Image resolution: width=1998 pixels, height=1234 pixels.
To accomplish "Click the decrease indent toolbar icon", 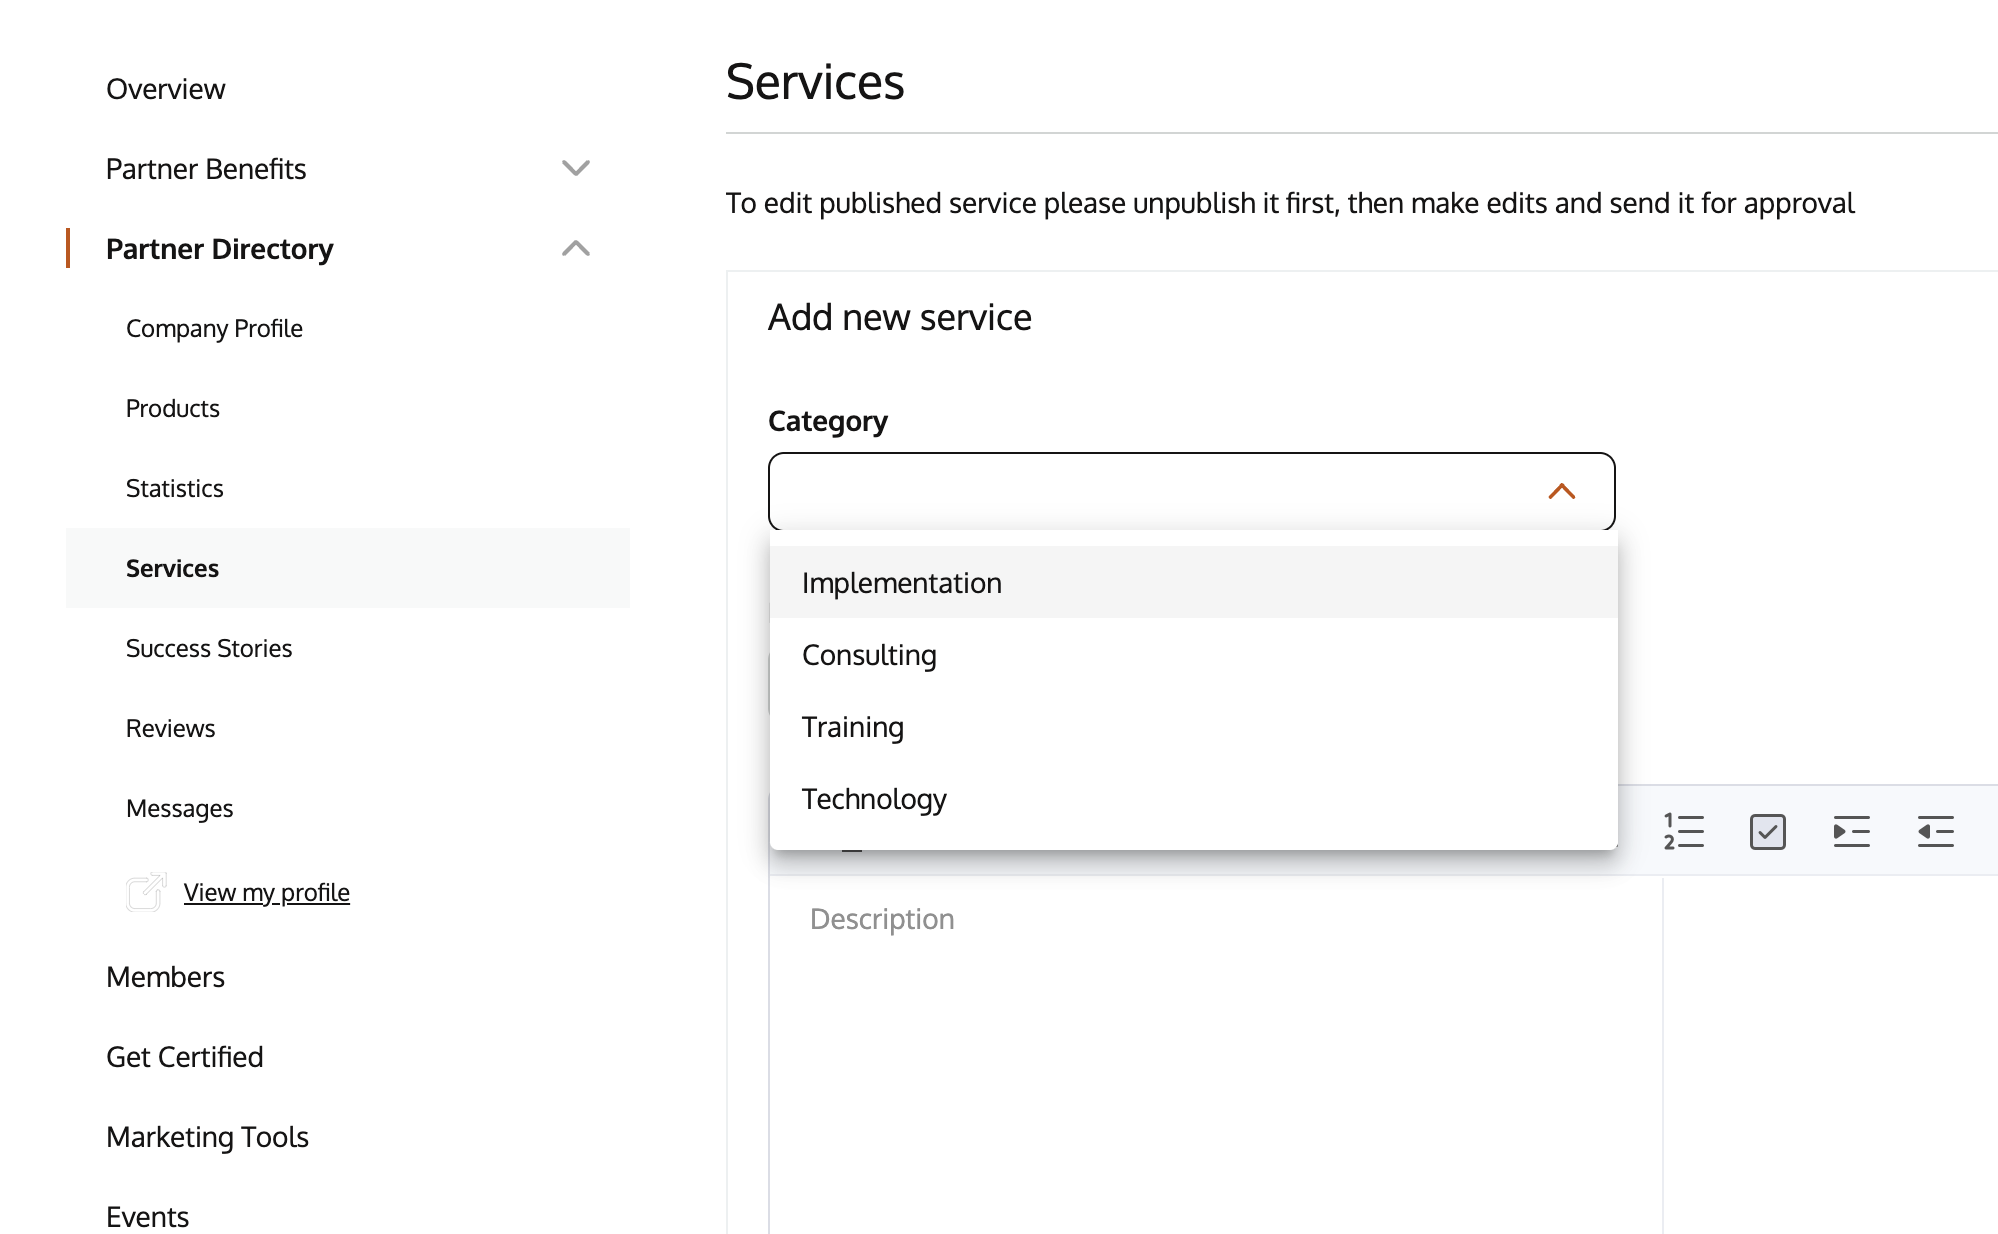I will (x=1935, y=831).
